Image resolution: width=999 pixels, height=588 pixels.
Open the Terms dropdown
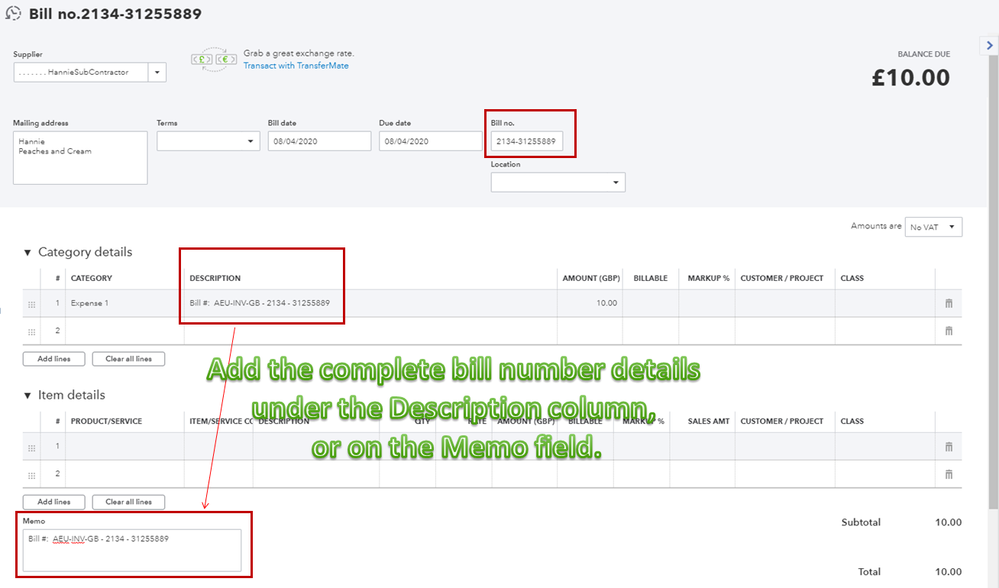[x=208, y=141]
